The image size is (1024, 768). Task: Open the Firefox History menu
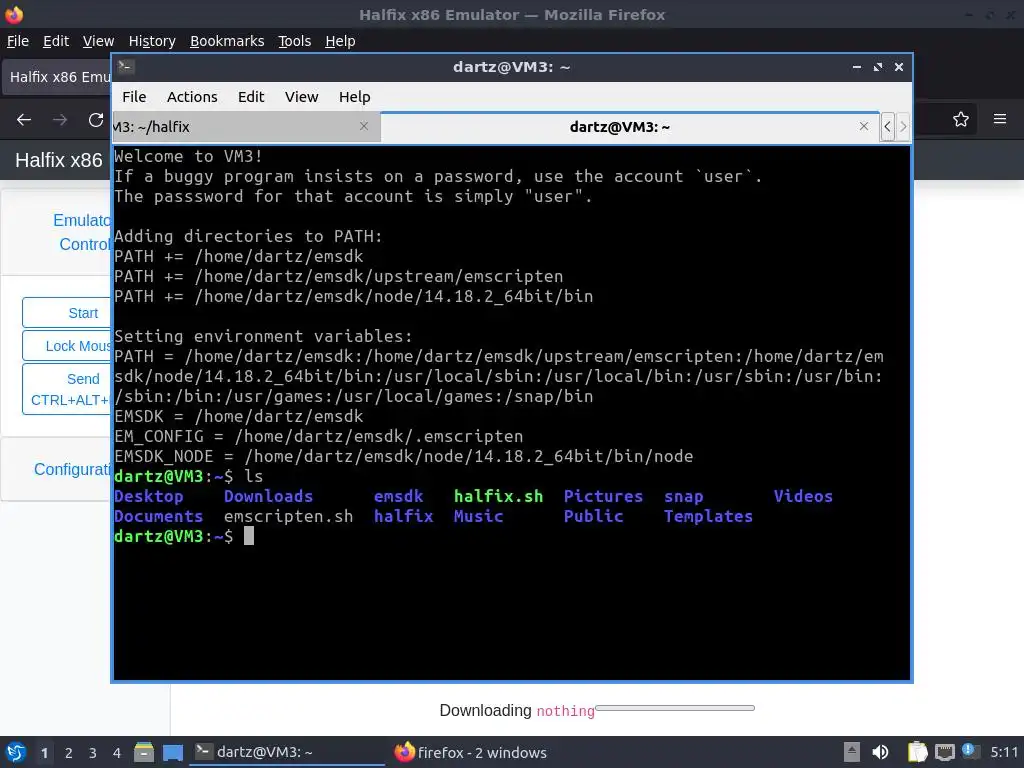(x=152, y=41)
